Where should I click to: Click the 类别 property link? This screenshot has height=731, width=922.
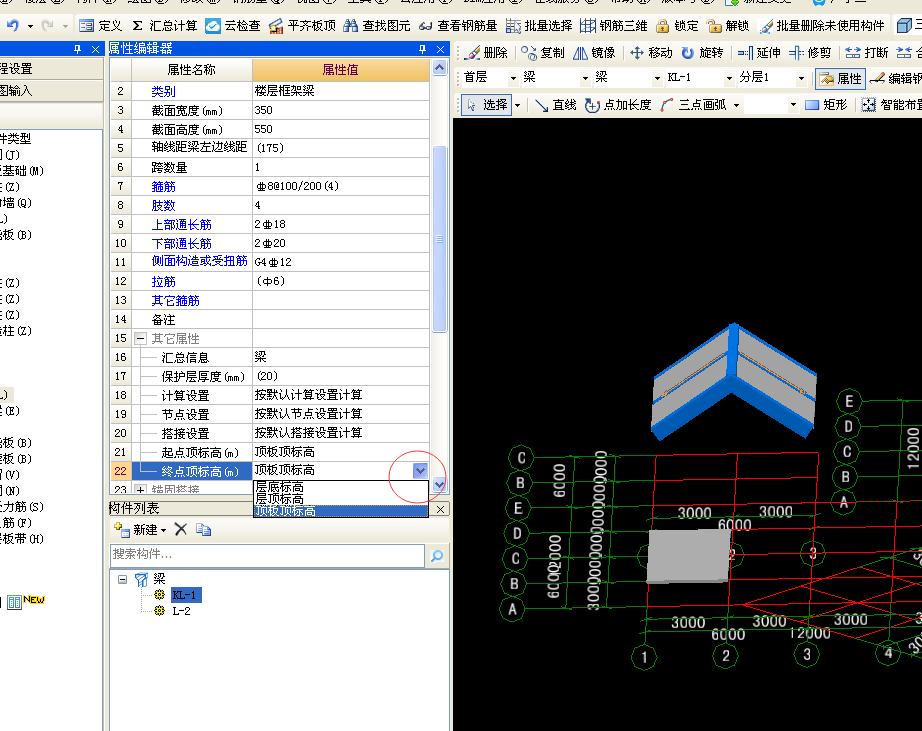(x=163, y=91)
